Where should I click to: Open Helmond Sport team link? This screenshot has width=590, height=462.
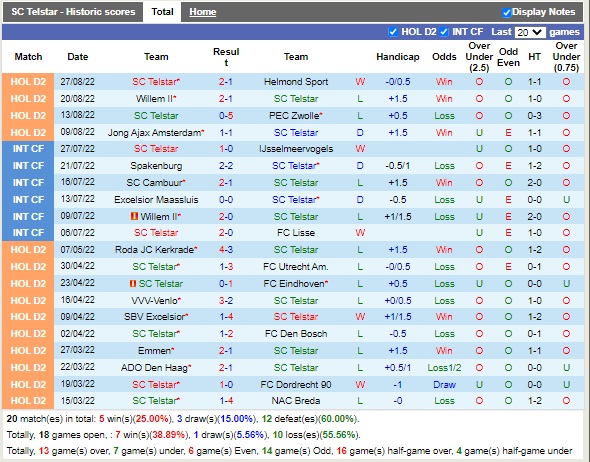click(x=296, y=82)
